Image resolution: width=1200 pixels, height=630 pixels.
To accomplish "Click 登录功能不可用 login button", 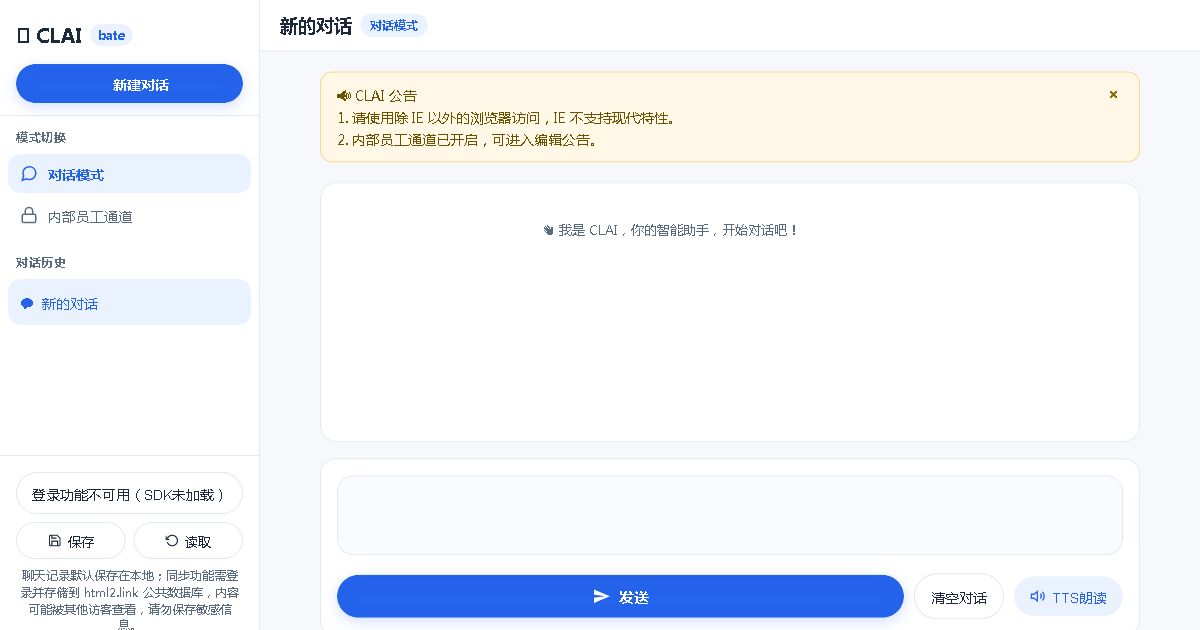I will tap(129, 494).
